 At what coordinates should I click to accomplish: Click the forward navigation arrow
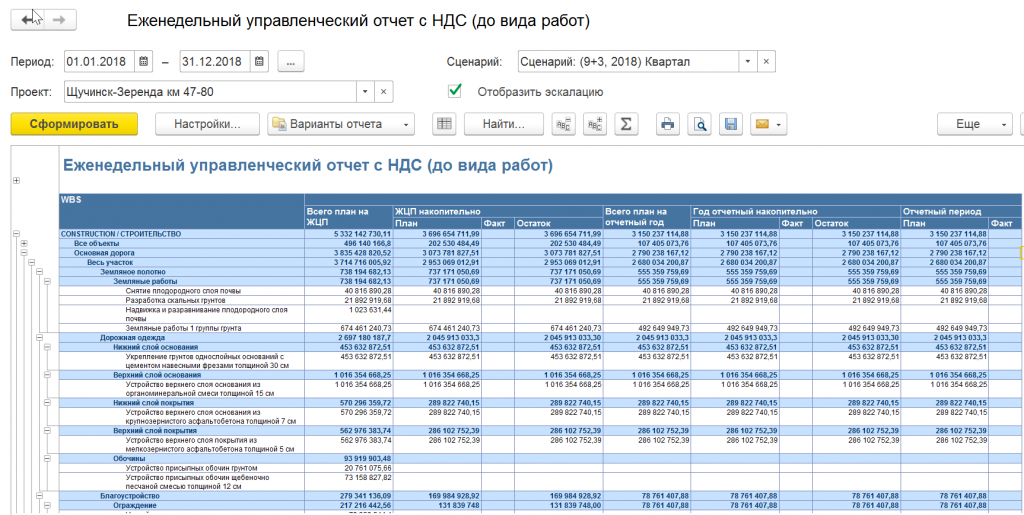[x=60, y=20]
